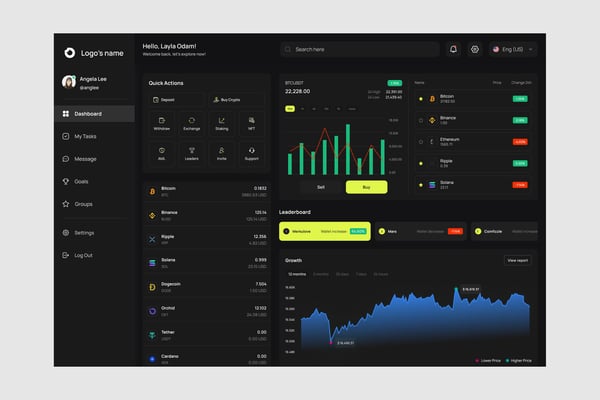Toggle the favorite dot on the Solana watchlist row

pos(421,185)
